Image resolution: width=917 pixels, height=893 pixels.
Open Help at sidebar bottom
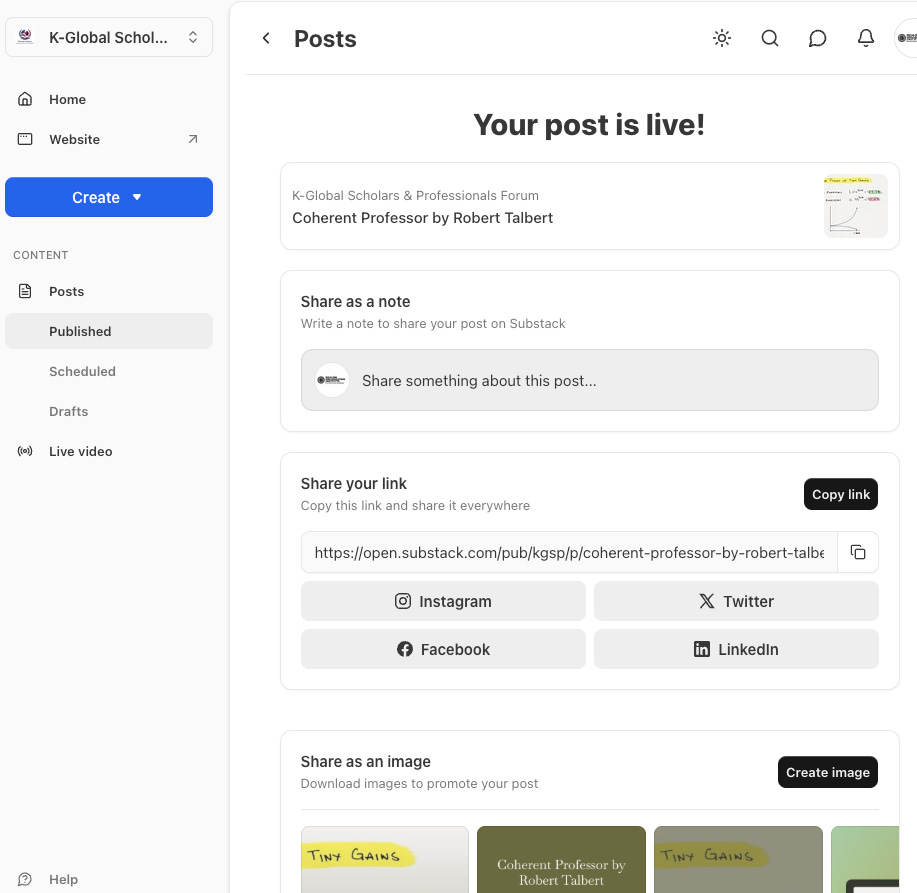[x=109, y=879]
